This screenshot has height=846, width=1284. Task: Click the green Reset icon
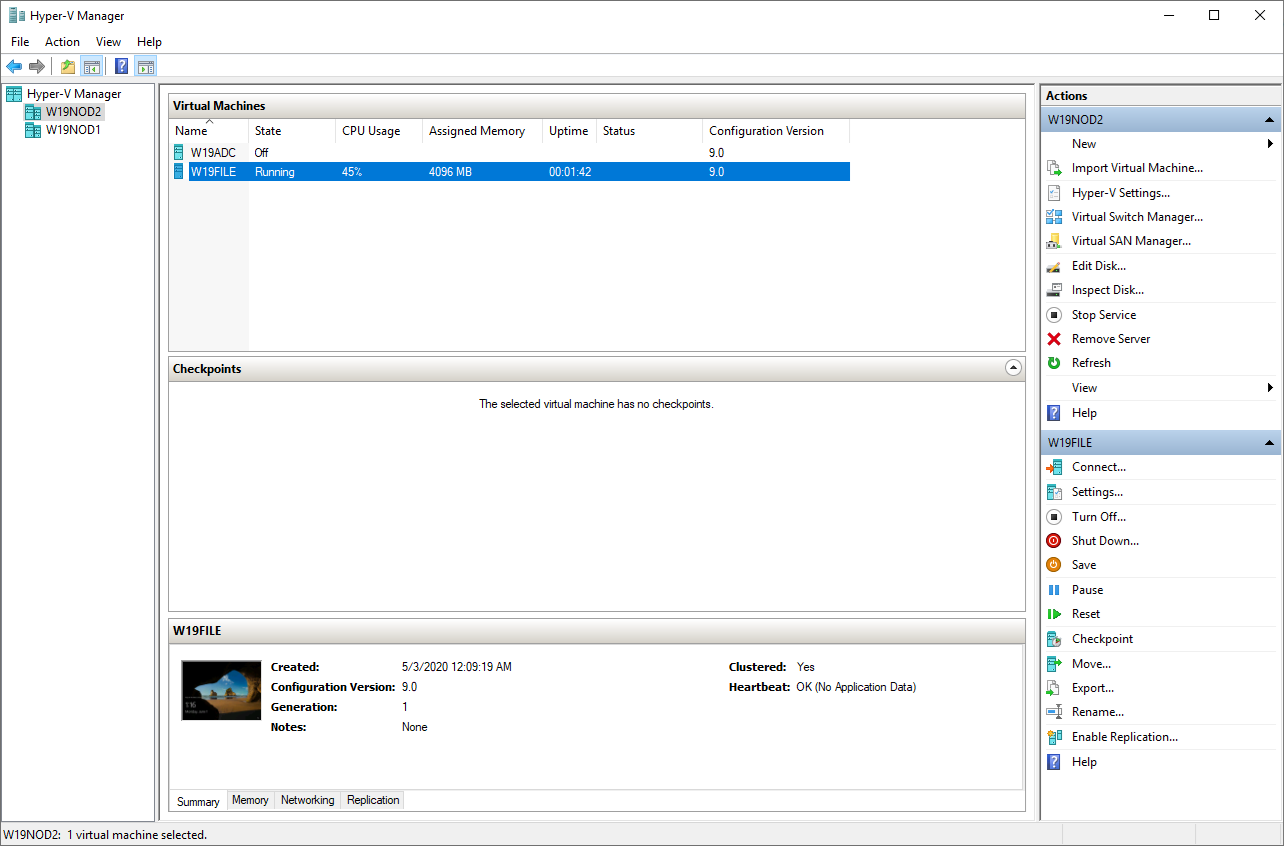[x=1053, y=614]
